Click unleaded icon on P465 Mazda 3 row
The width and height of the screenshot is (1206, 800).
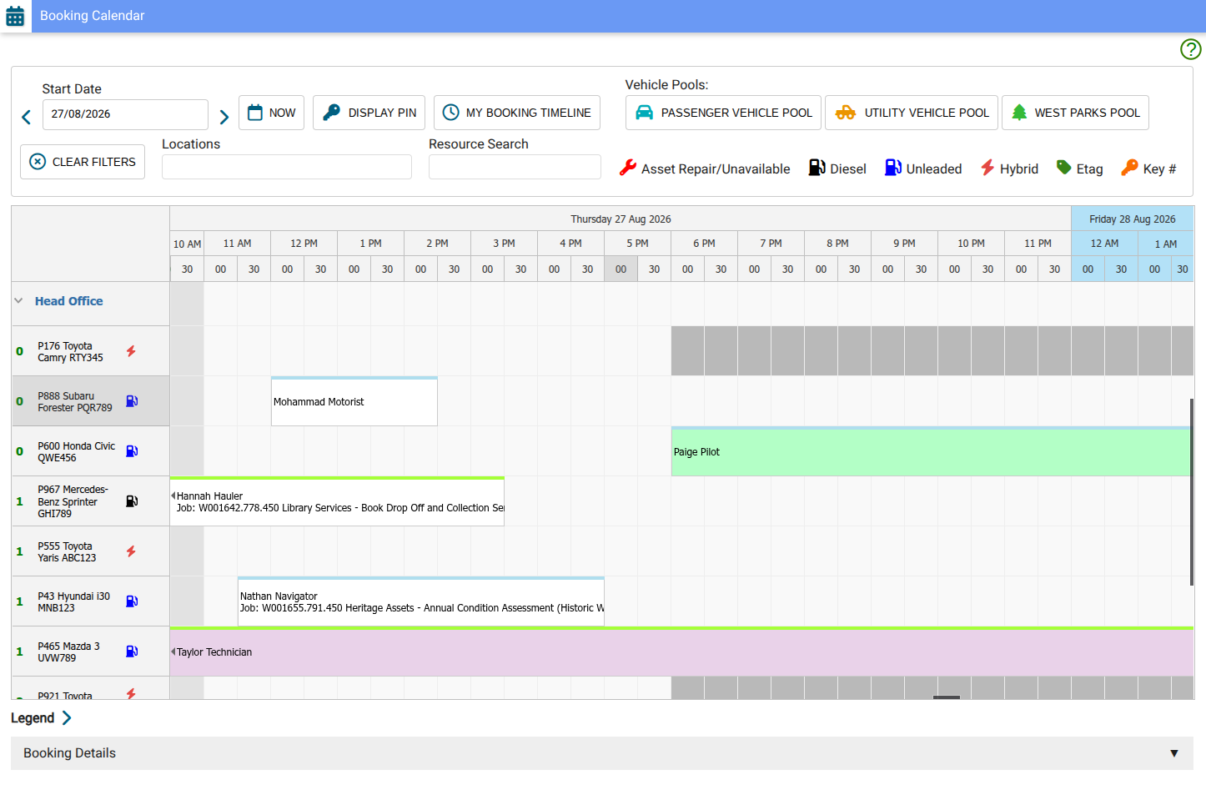[x=131, y=651]
